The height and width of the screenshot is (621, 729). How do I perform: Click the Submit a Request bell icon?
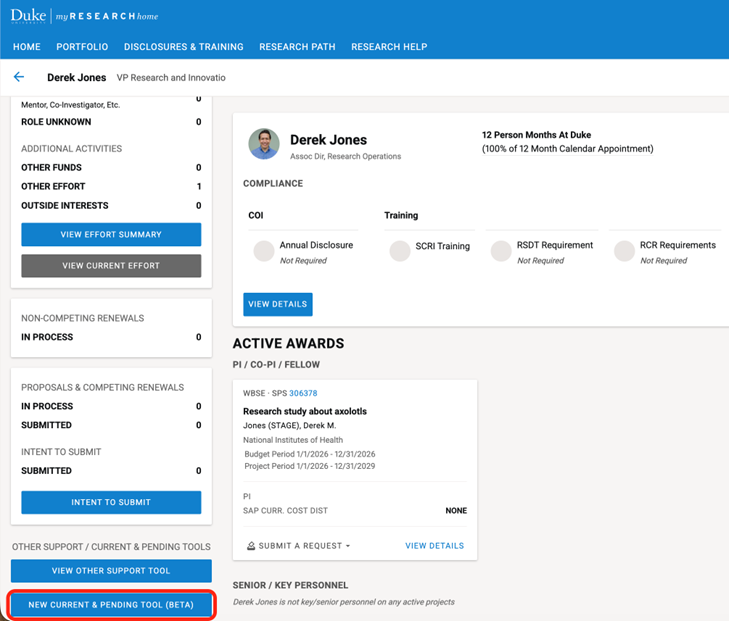(252, 546)
